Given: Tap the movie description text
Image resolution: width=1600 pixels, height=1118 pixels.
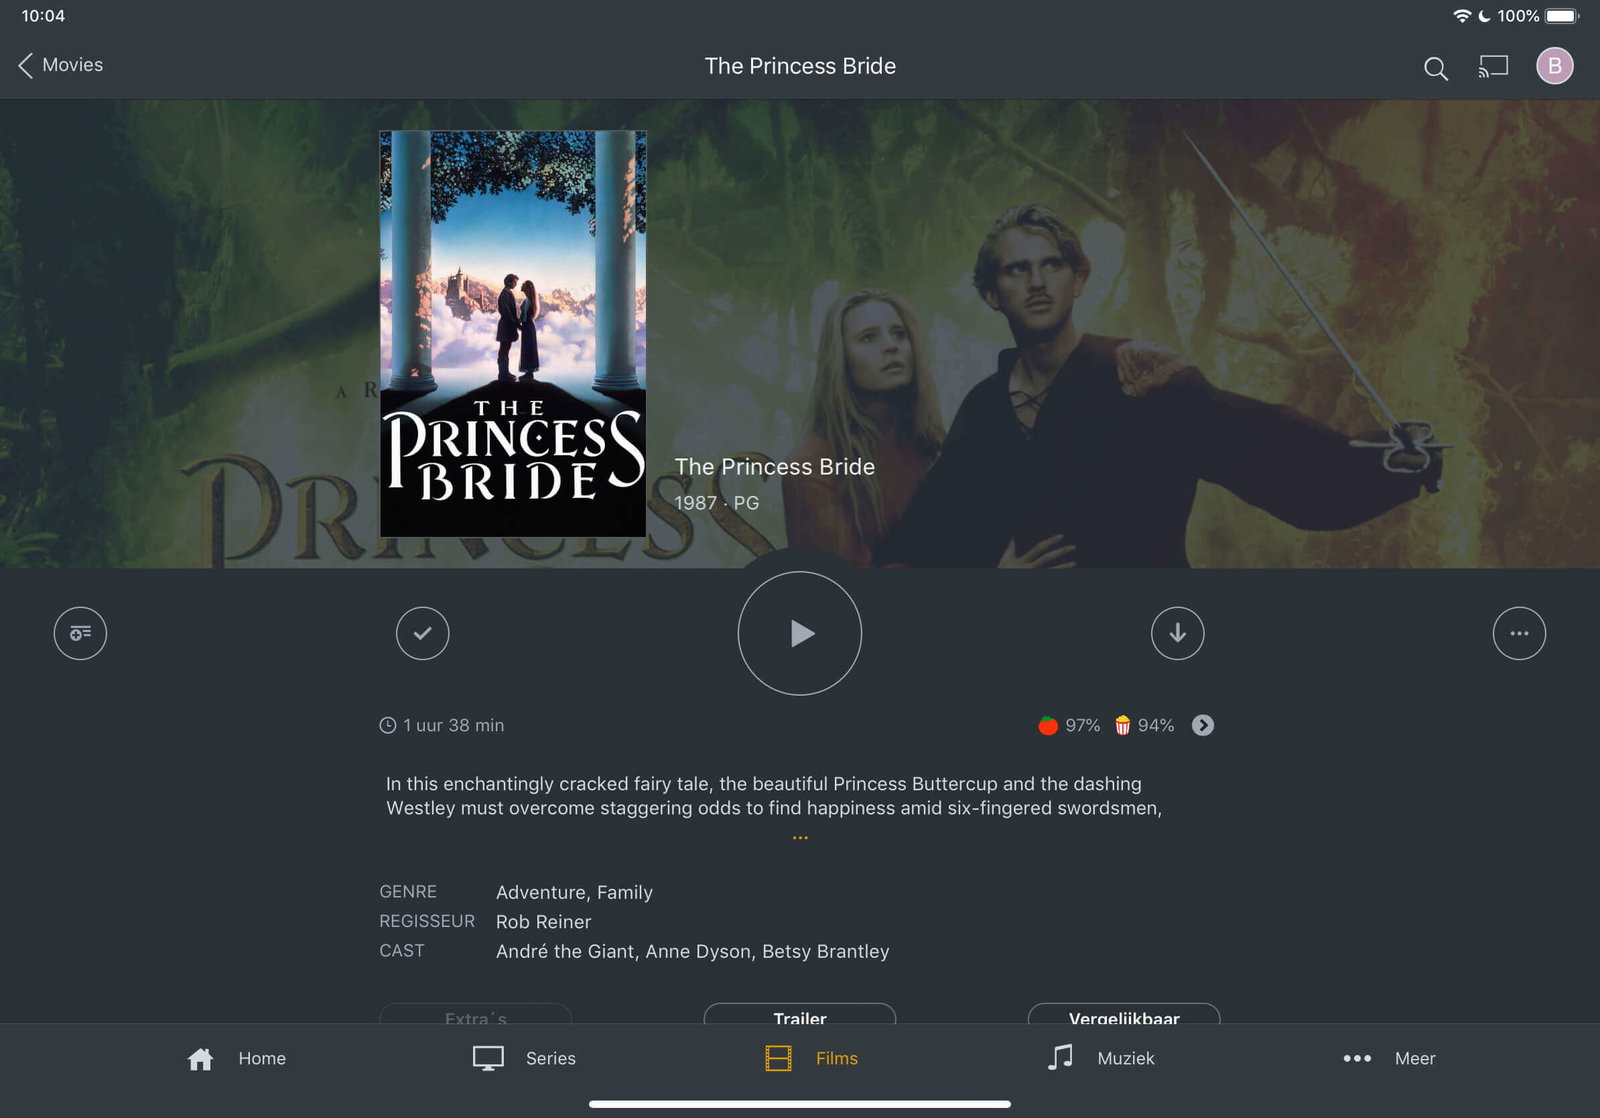Looking at the screenshot, I should coord(774,796).
